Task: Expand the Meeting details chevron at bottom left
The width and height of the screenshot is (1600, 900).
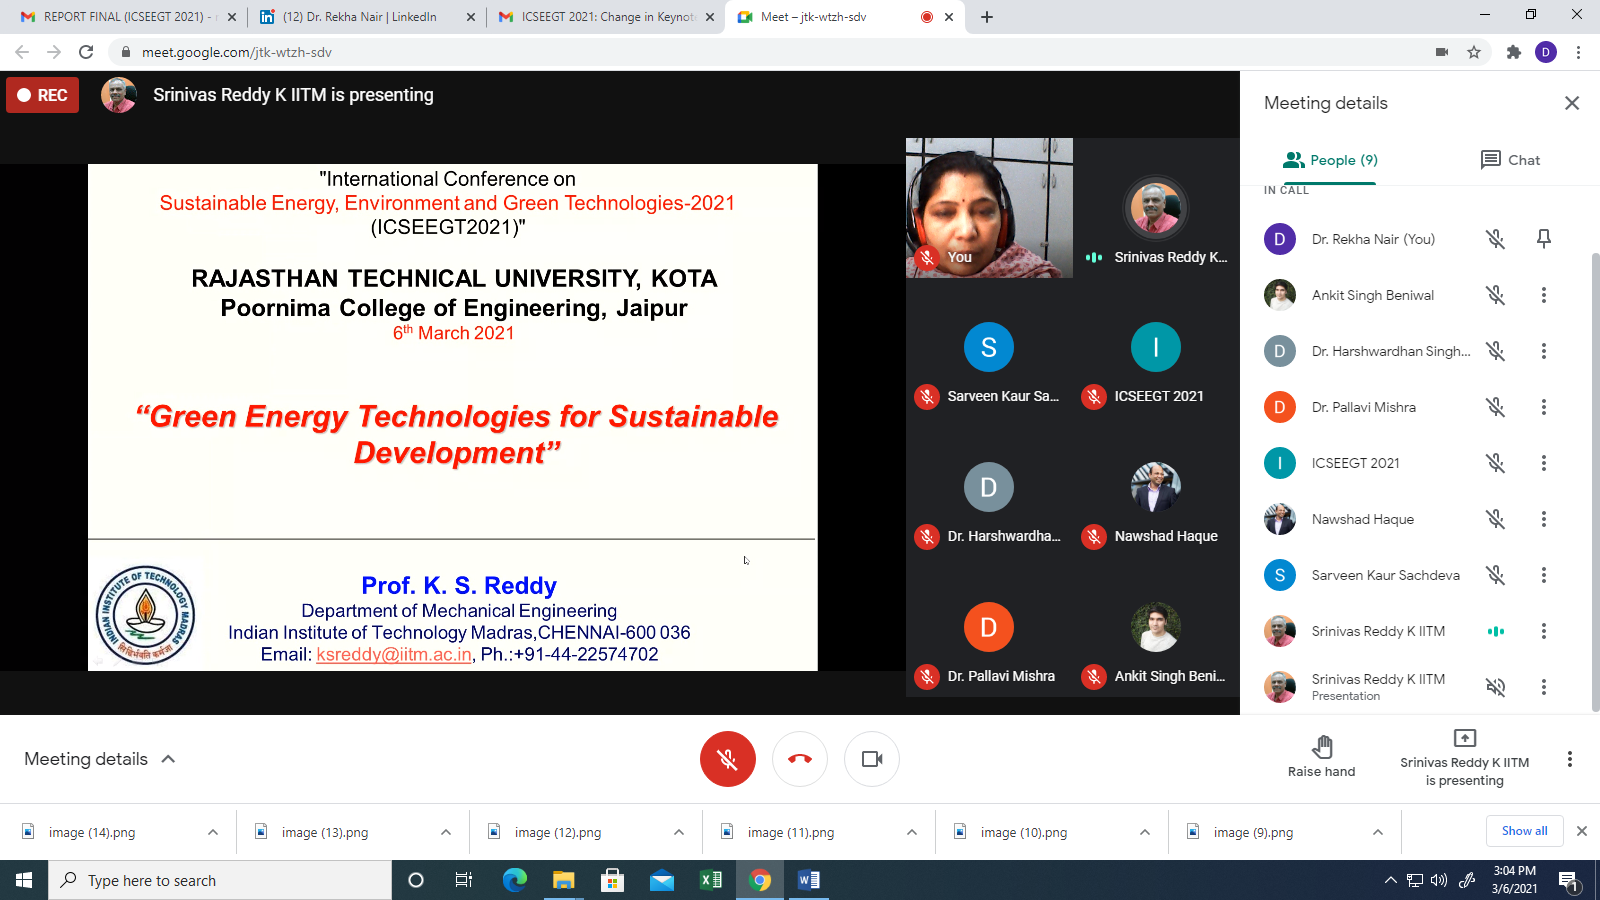Action: pos(168,759)
